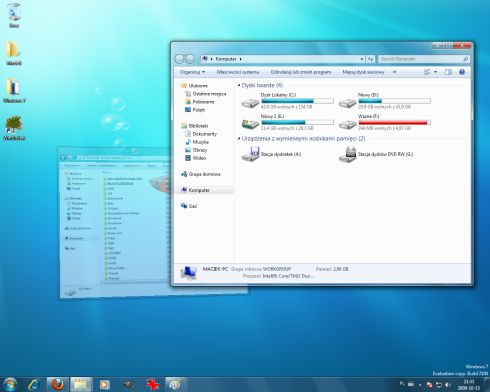The width and height of the screenshot is (490, 392).
Task: Click the breadcrumb arrow before Komputer
Action: [212, 59]
